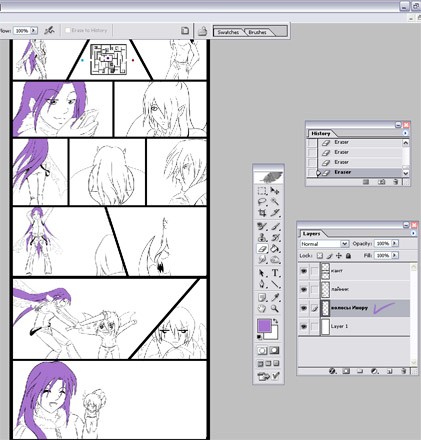Open the layer Opacity slider arrow
This screenshot has height=440, width=421.
tap(395, 244)
